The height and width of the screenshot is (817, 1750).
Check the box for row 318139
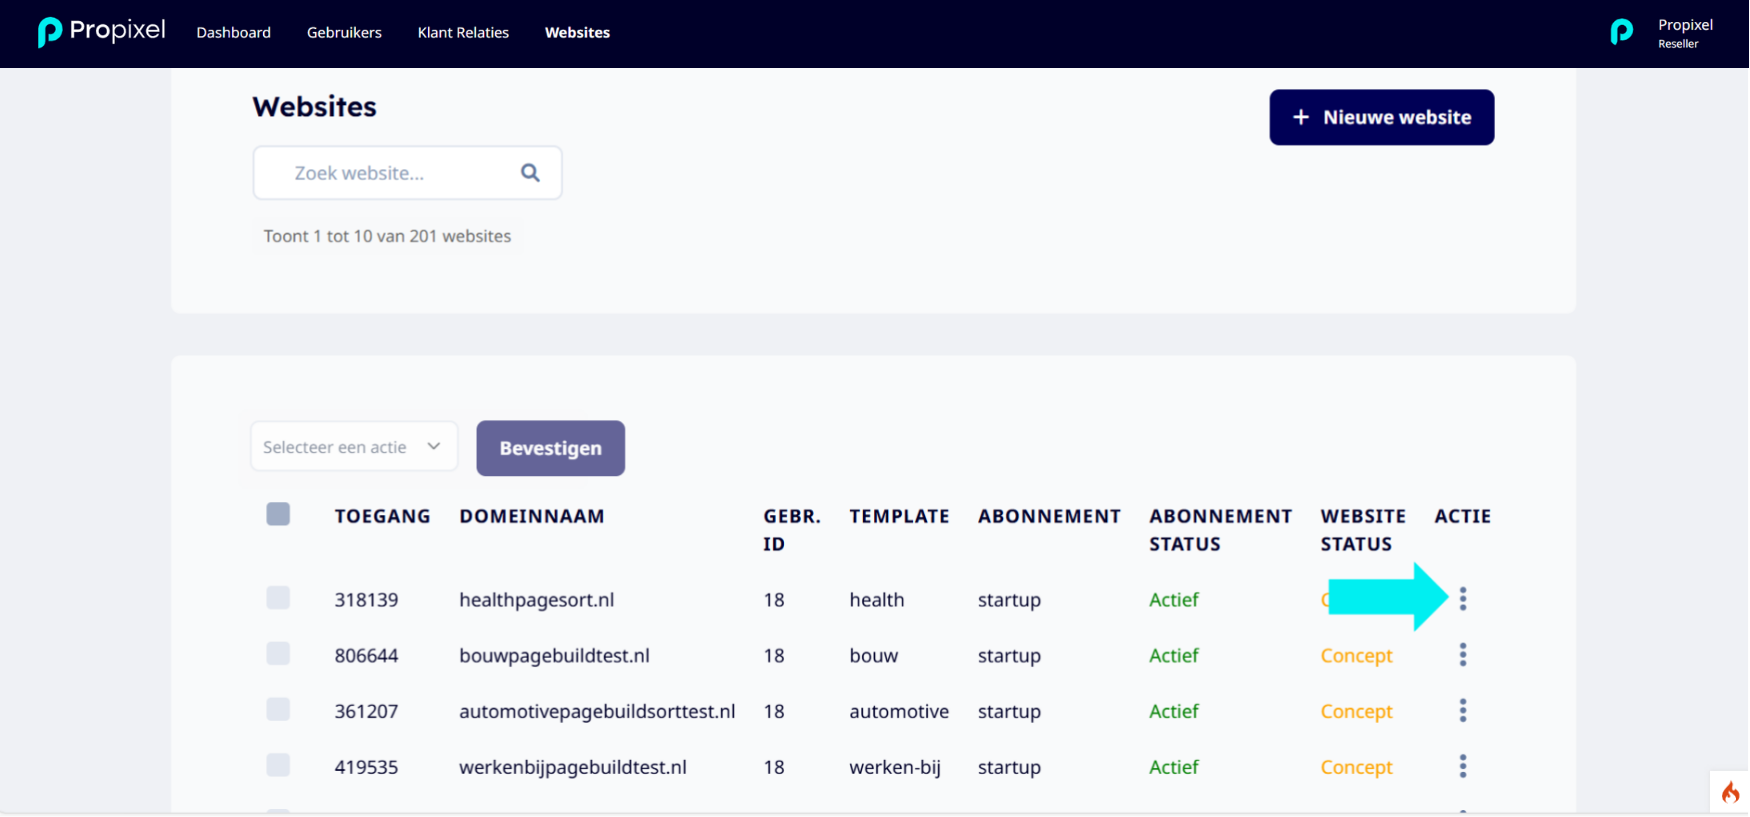tap(278, 598)
